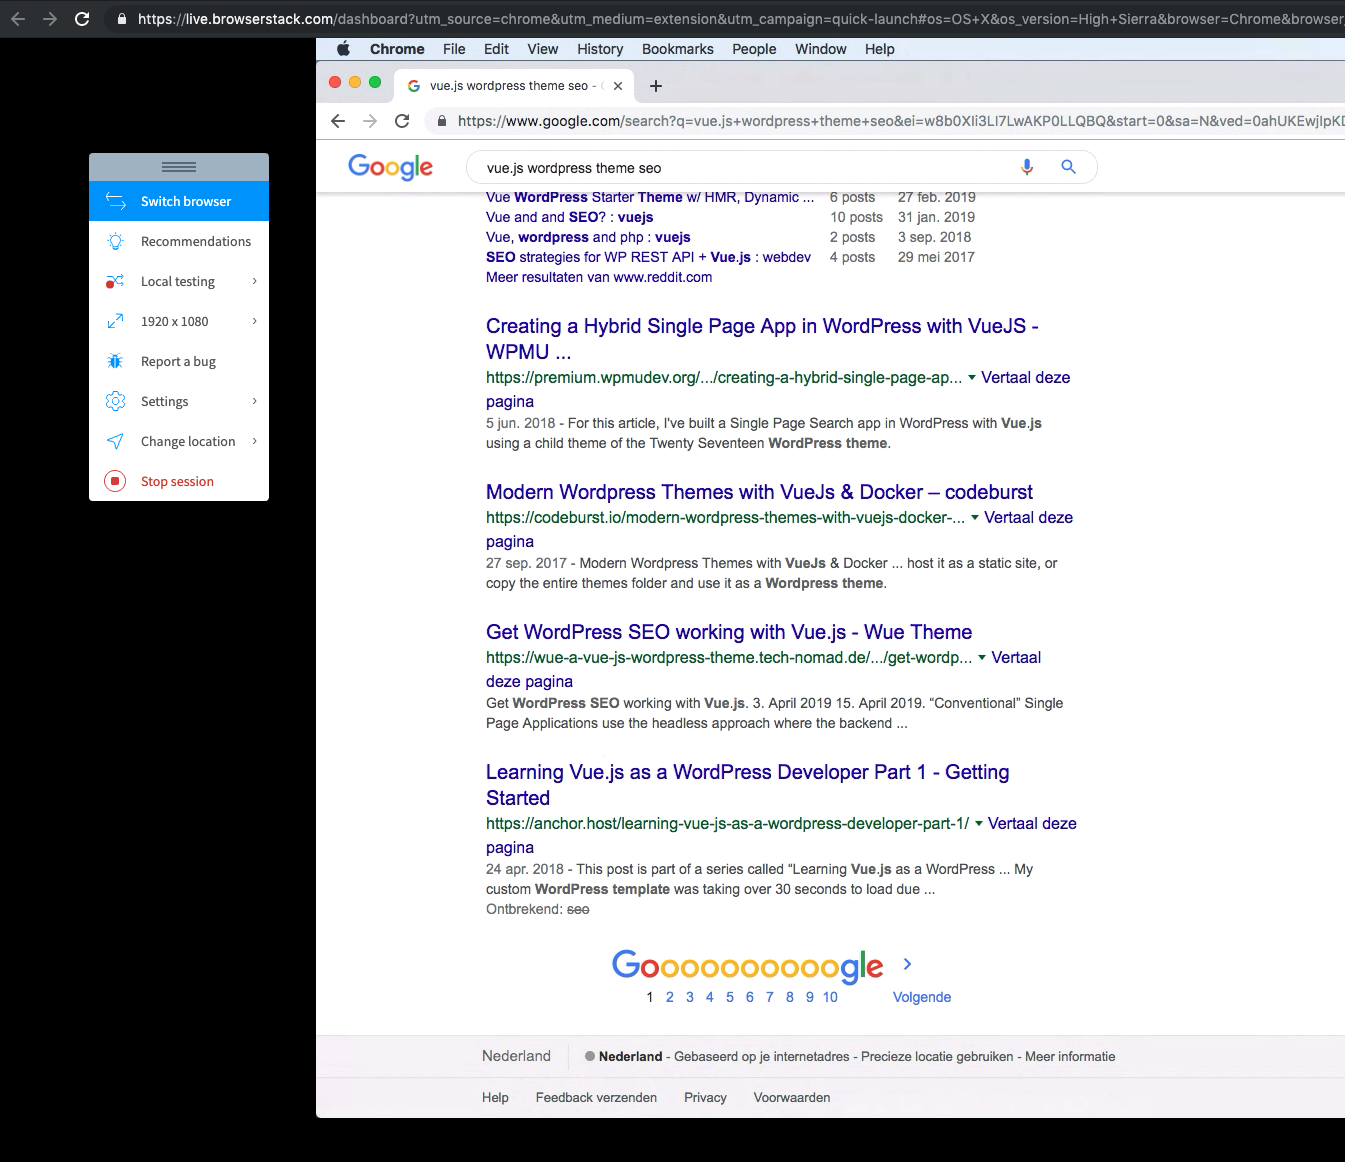Open the File menu

(454, 49)
